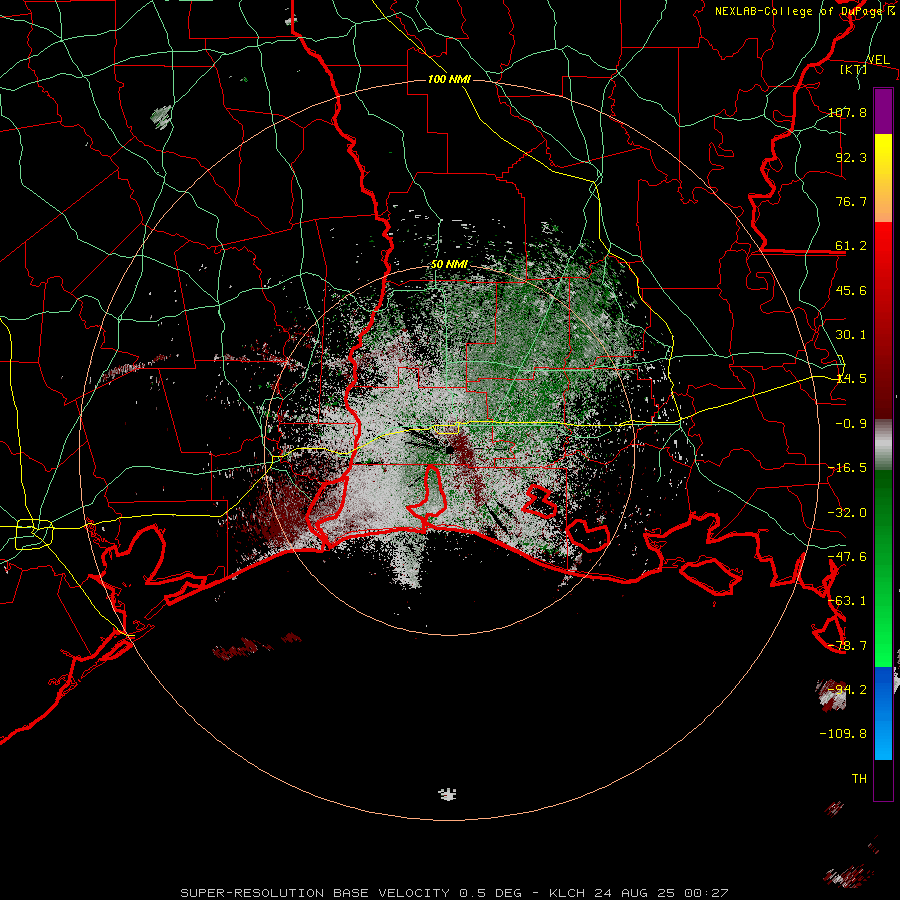
Task: Select the -63.1 value on velocity scale
Action: [848, 601]
